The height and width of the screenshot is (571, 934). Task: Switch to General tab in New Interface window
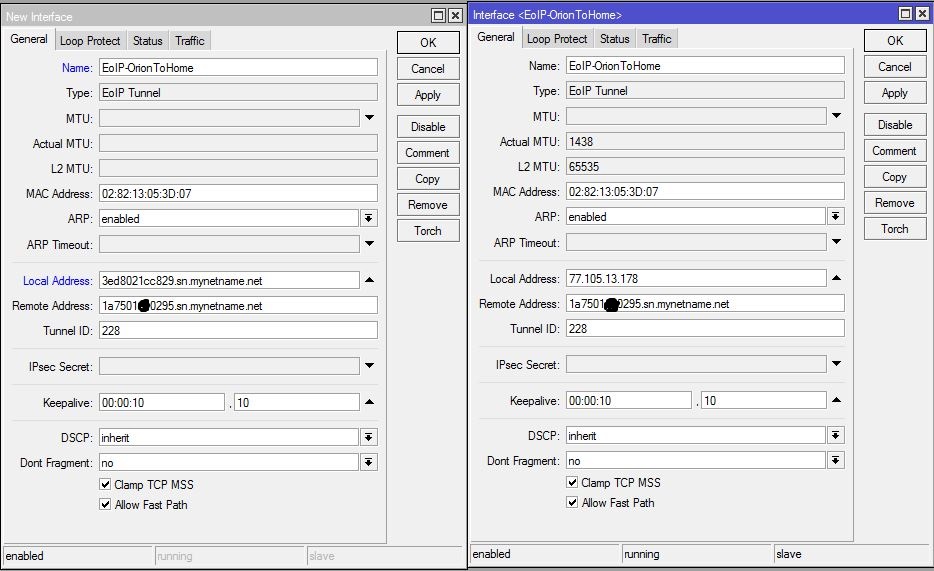(29, 39)
